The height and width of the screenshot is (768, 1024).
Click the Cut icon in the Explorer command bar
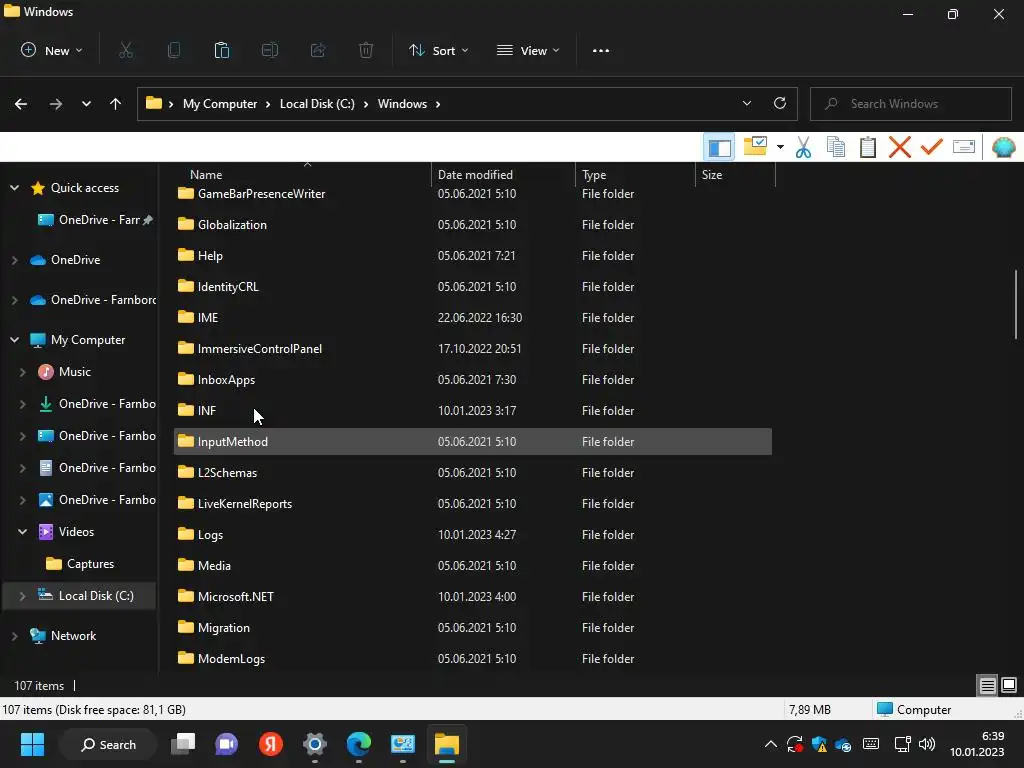tap(126, 50)
